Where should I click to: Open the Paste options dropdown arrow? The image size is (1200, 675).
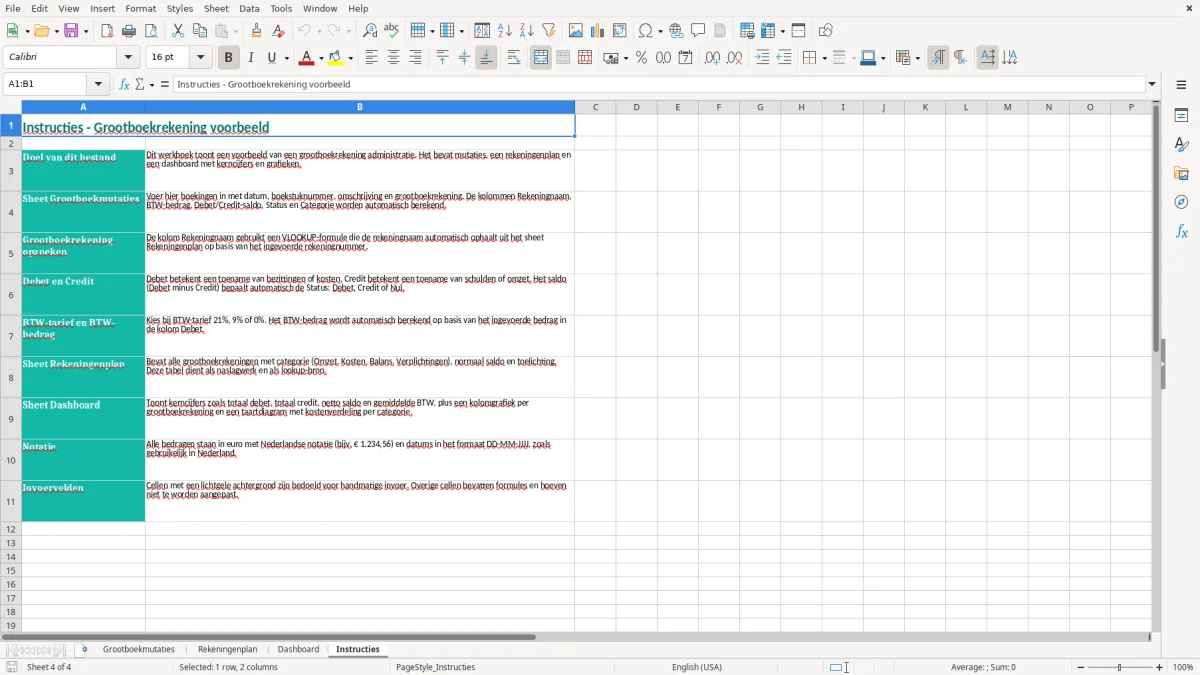236,31
